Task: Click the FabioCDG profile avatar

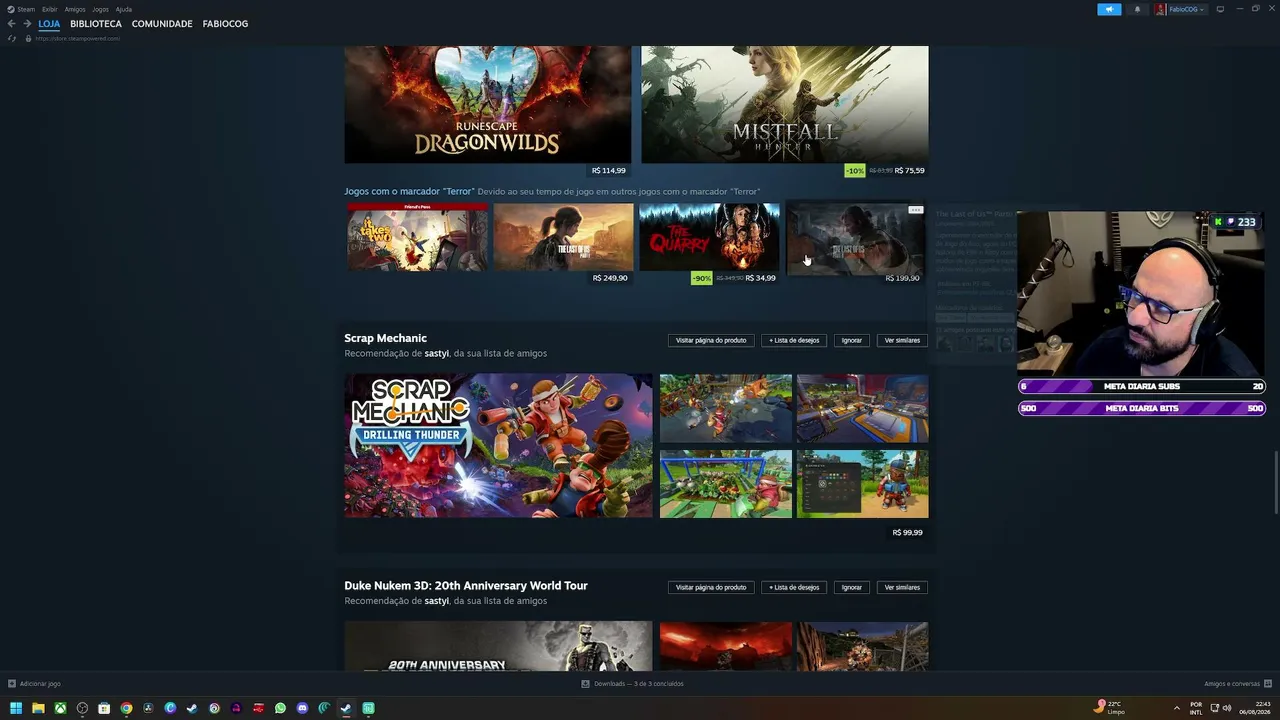Action: click(1161, 9)
